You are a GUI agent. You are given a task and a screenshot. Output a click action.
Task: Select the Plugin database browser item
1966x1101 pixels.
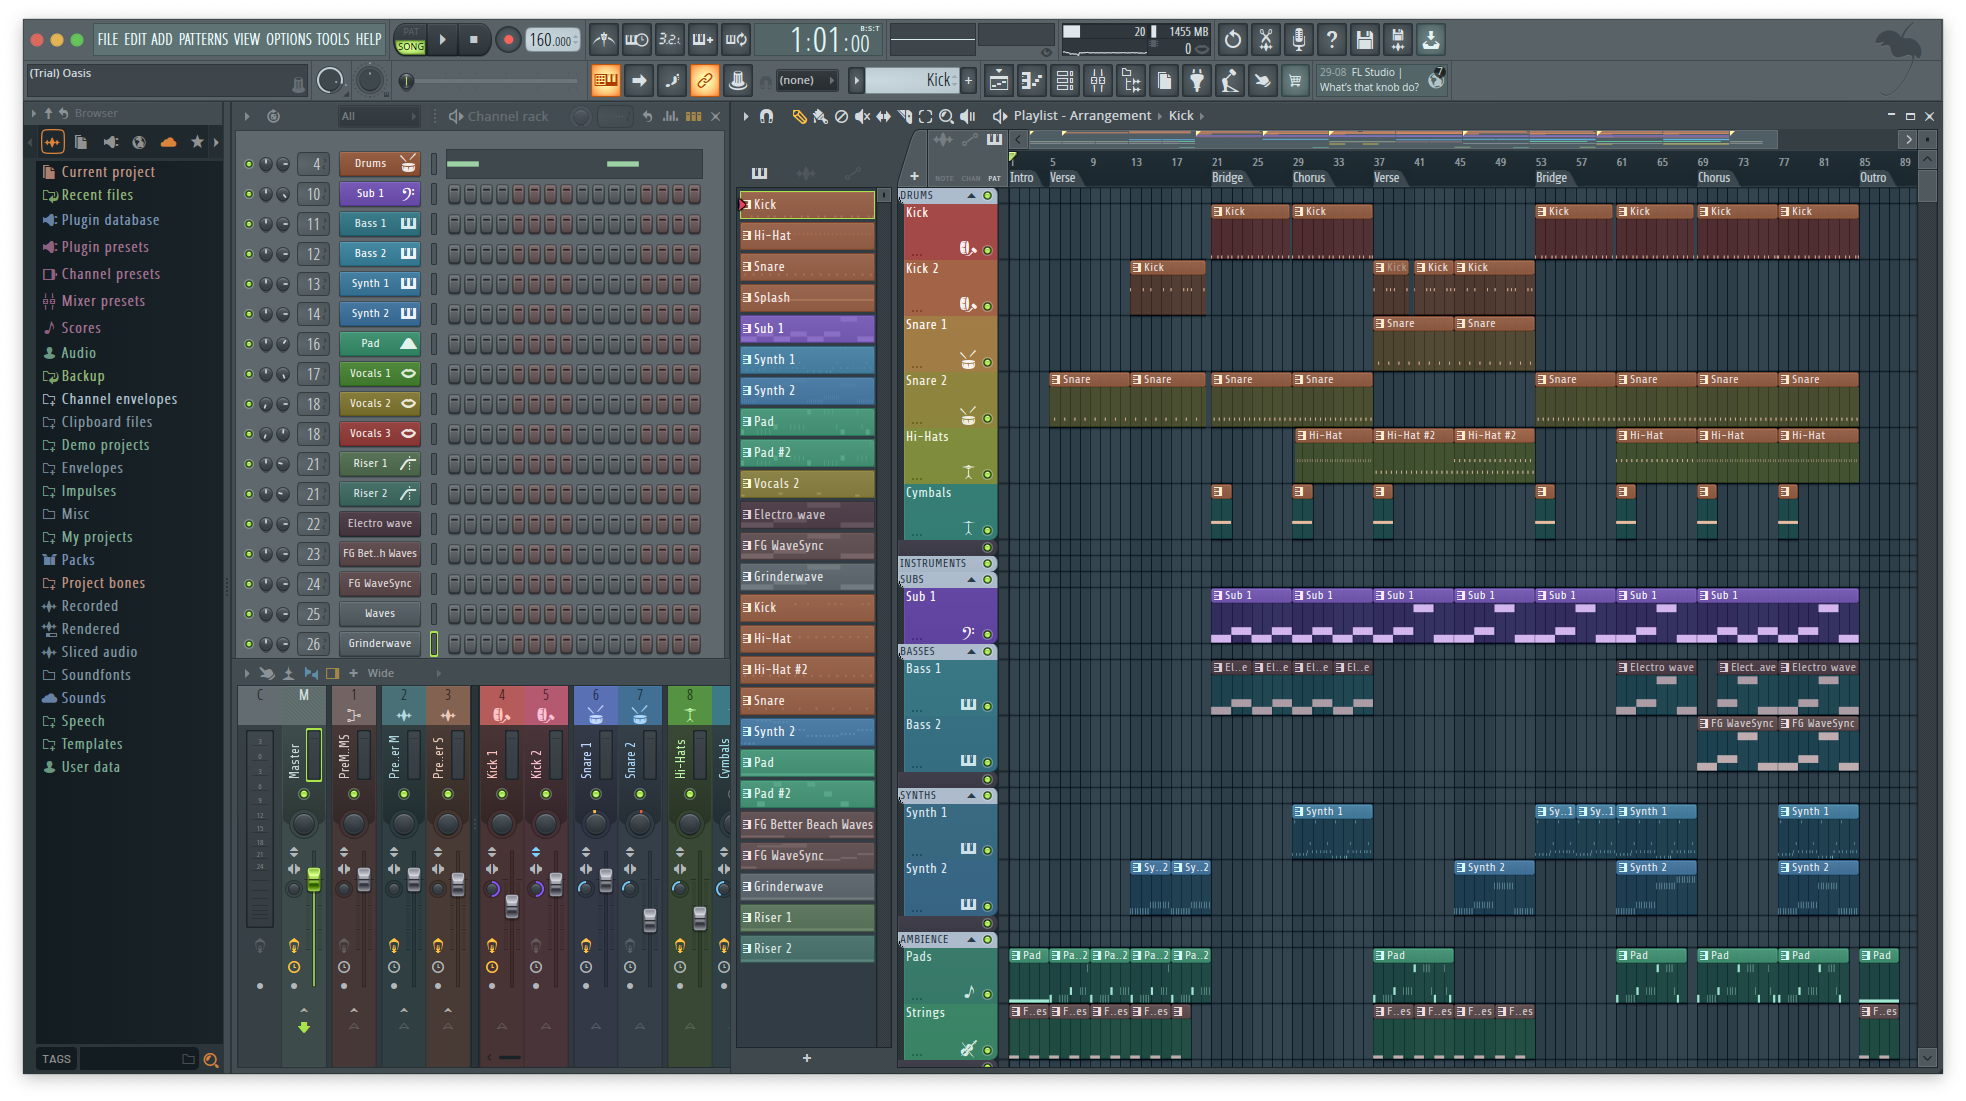click(x=110, y=220)
